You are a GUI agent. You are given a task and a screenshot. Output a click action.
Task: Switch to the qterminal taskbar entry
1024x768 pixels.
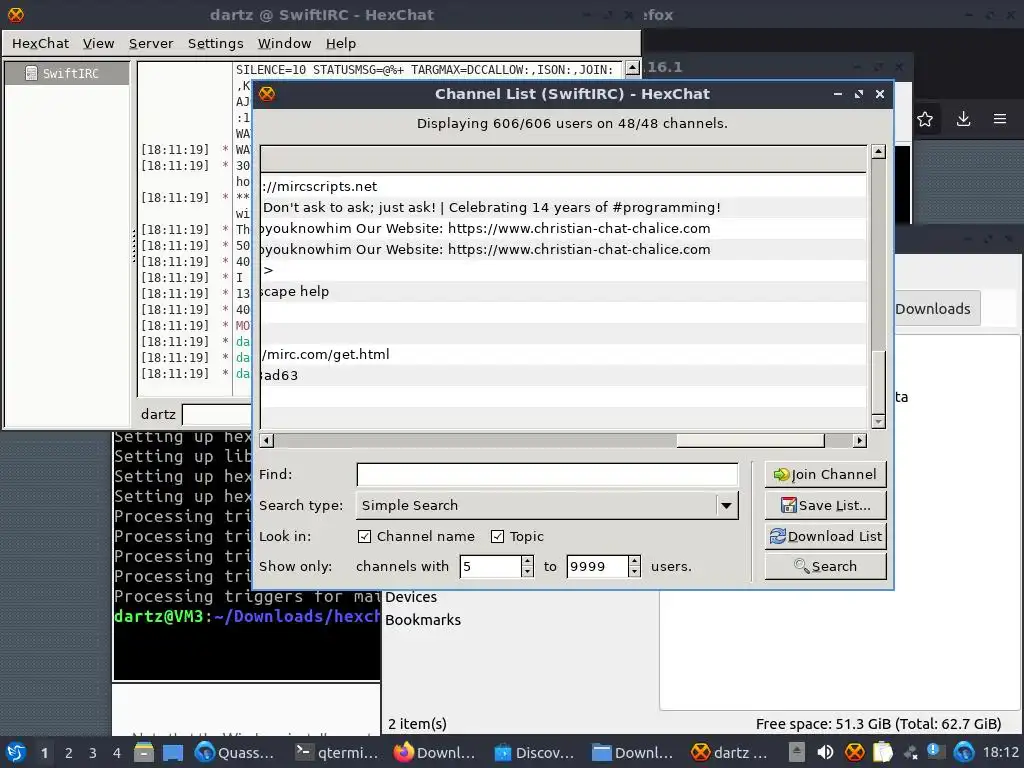(x=336, y=752)
